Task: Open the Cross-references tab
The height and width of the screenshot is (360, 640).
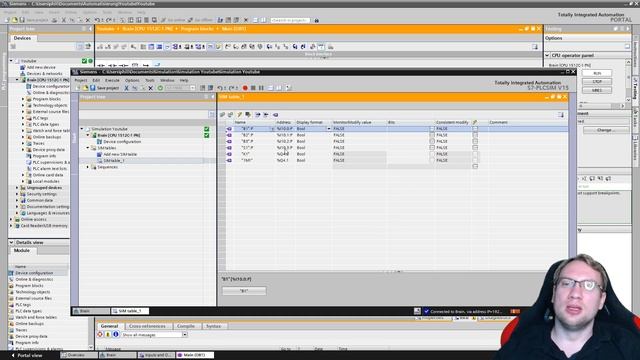Action: (147, 326)
